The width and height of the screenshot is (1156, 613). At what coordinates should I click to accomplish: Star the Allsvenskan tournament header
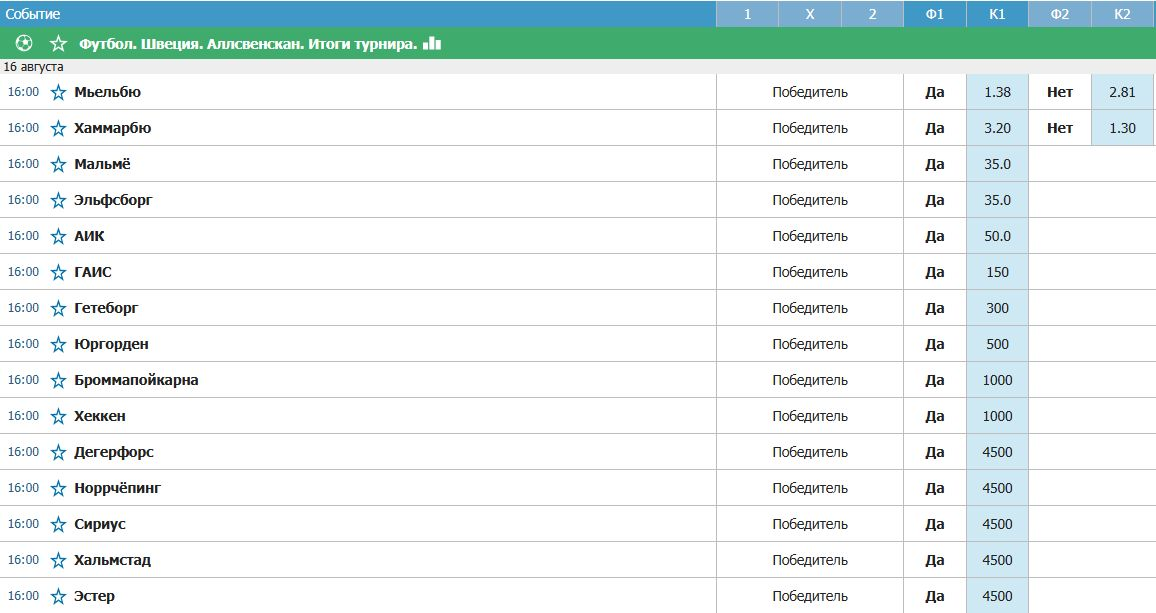(58, 44)
